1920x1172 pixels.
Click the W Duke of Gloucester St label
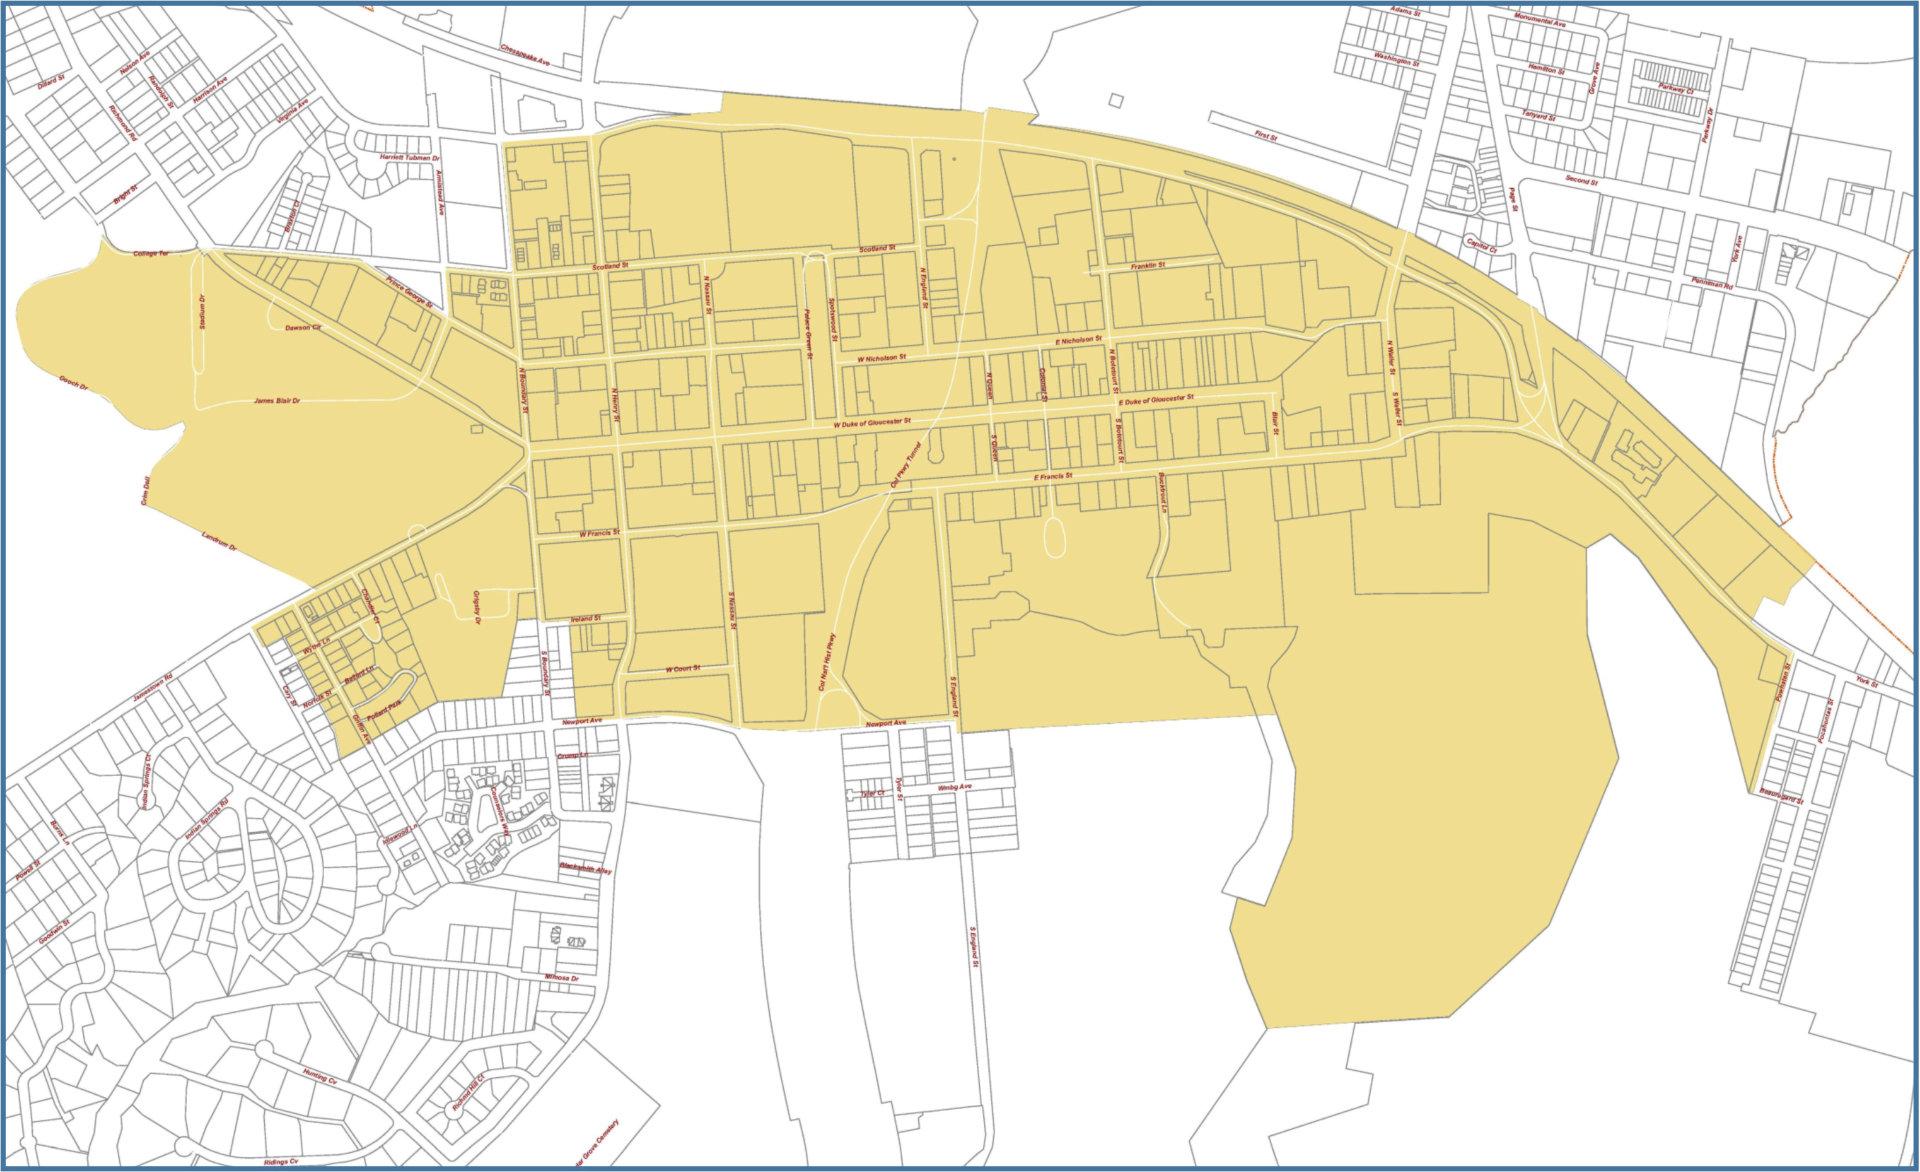(872, 424)
